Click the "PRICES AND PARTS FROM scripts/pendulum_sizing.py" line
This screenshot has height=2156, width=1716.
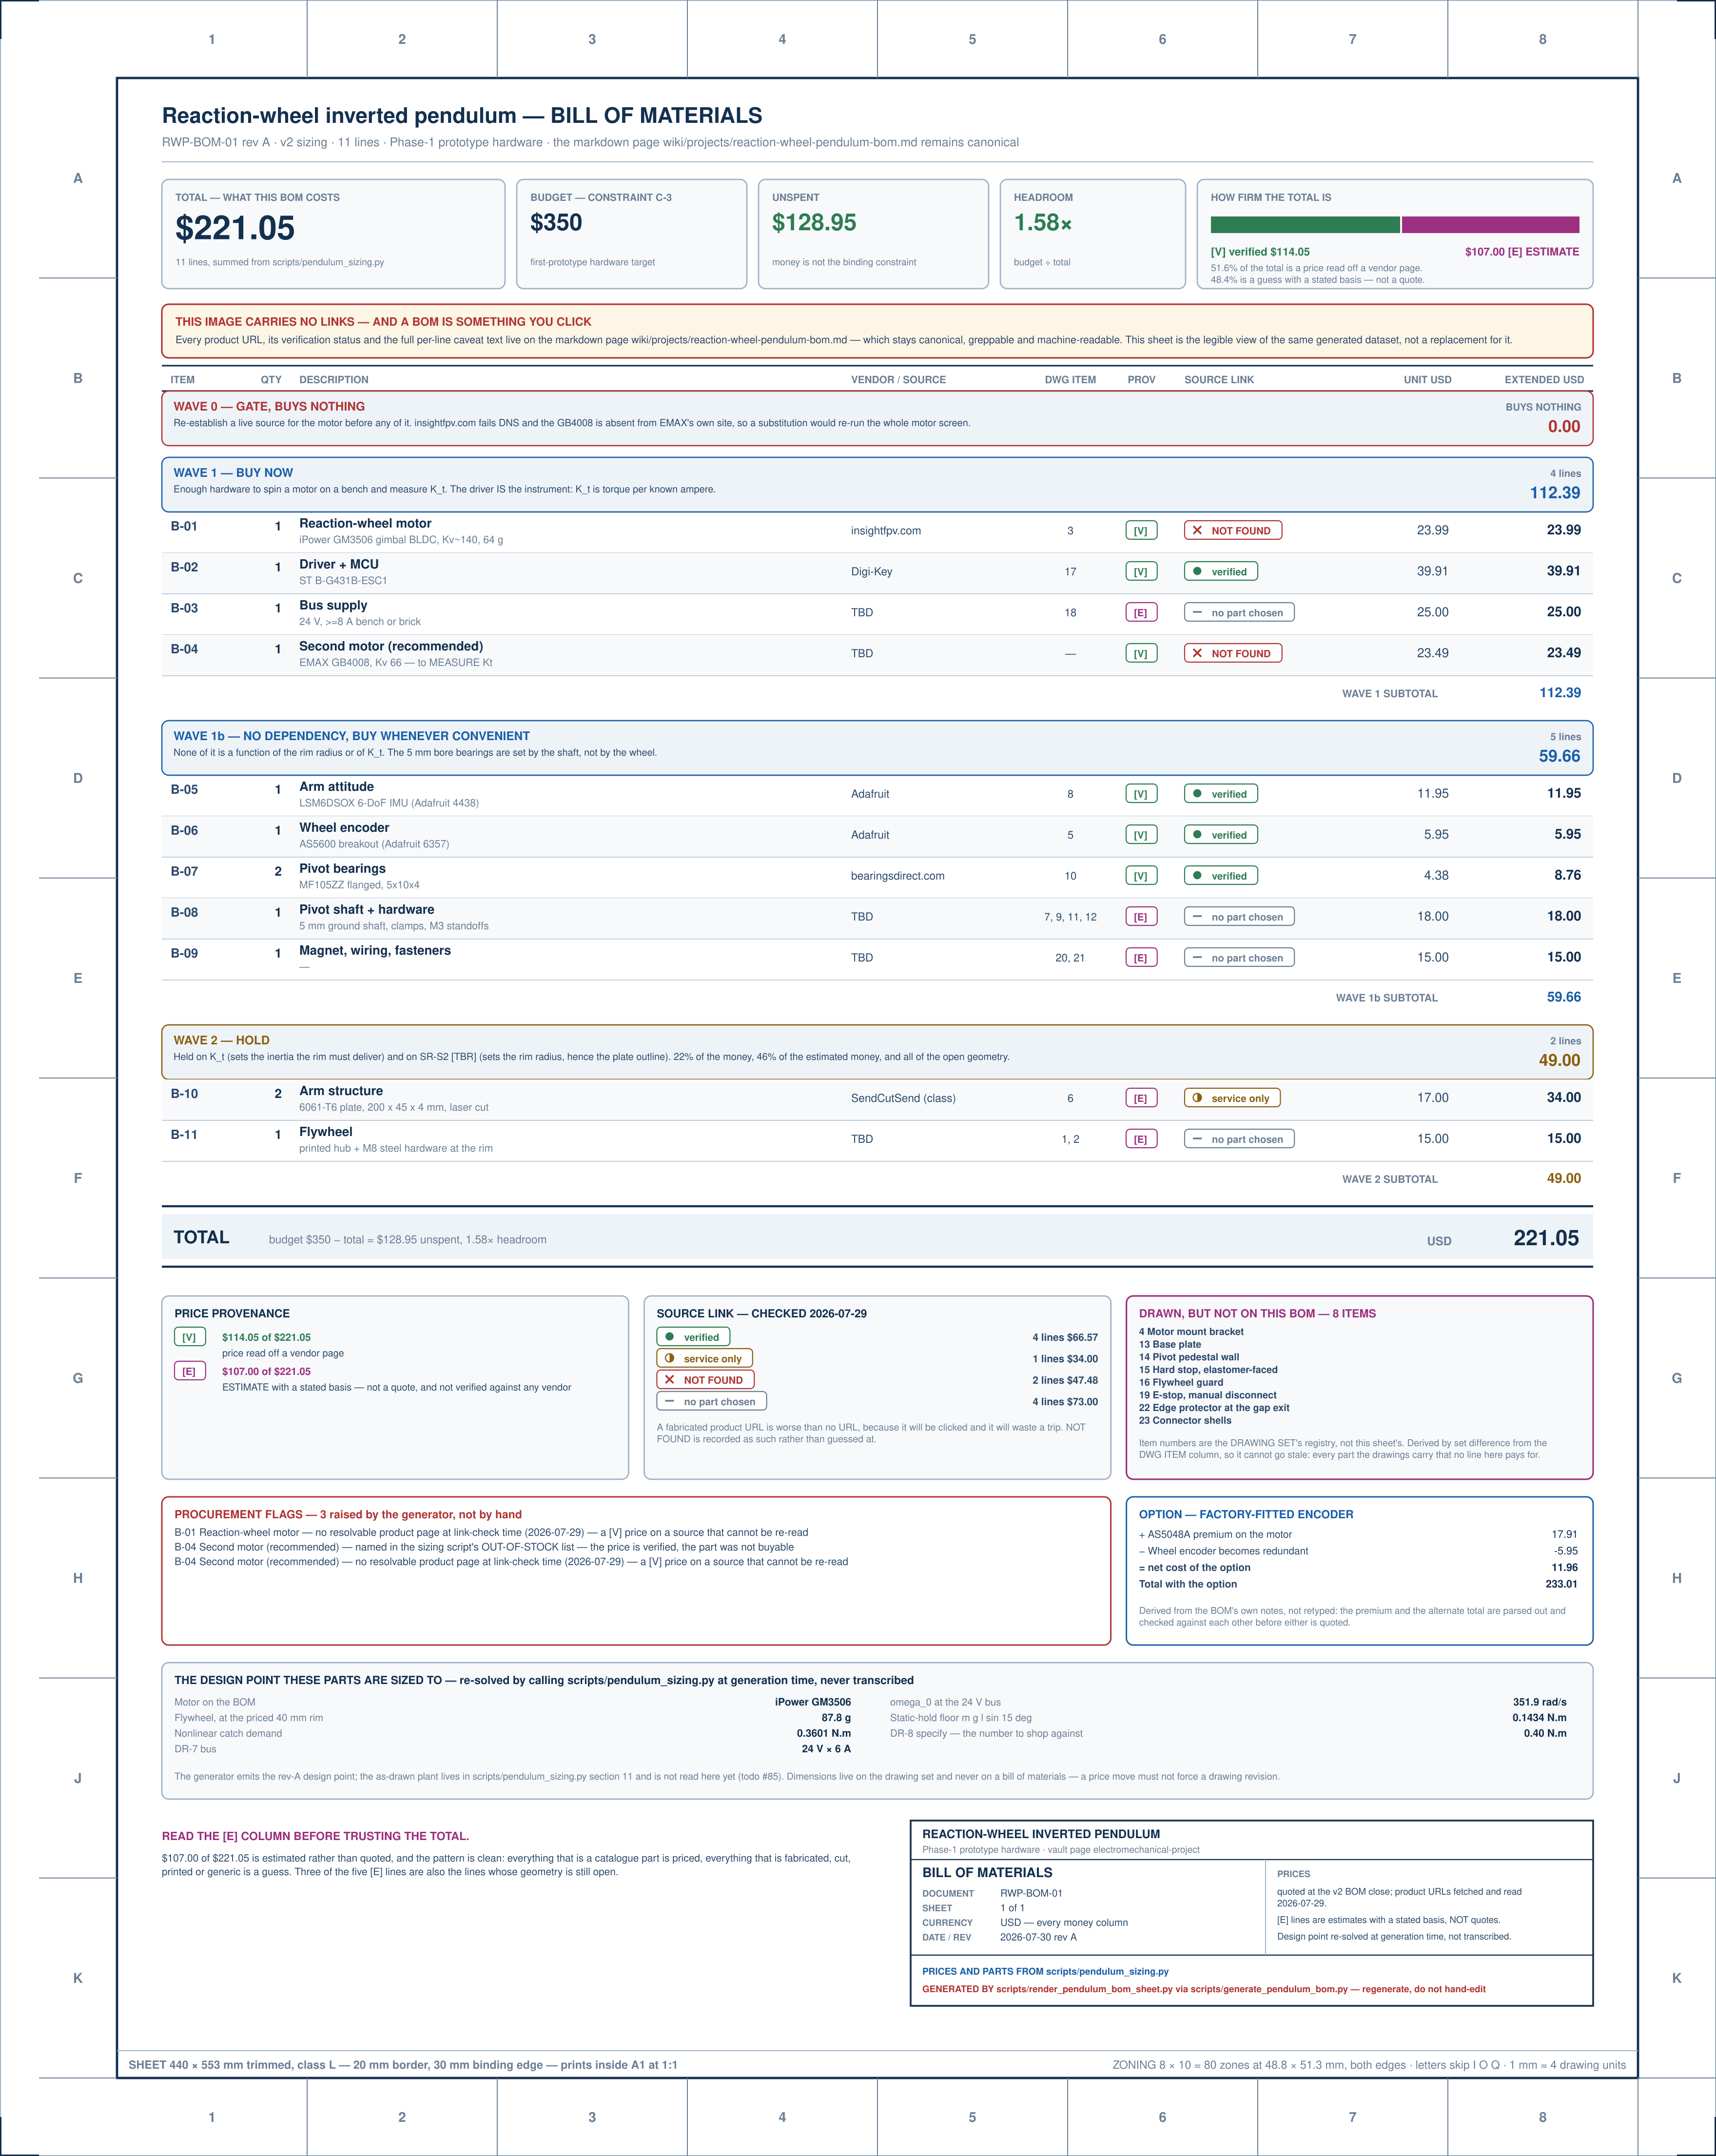pyautogui.click(x=1045, y=1972)
